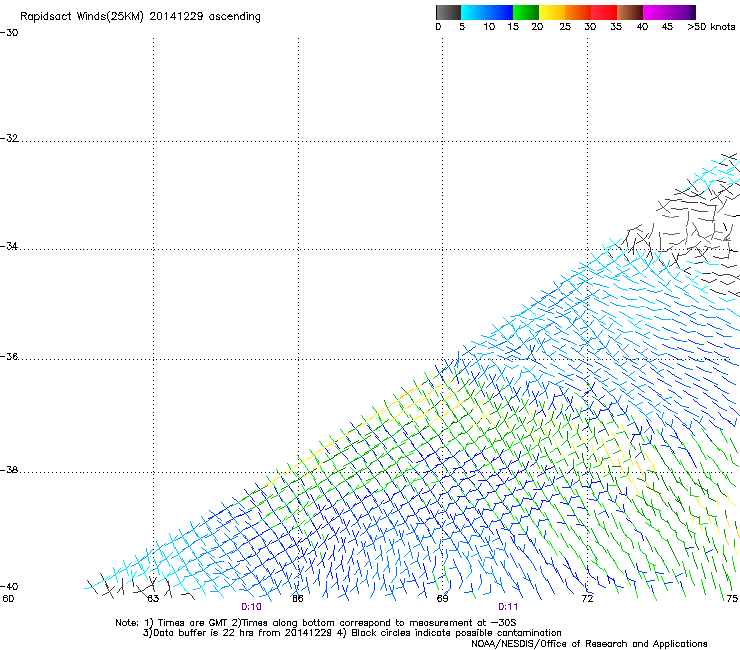
Task: Click the '10' legend scale label
Action: tap(489, 27)
